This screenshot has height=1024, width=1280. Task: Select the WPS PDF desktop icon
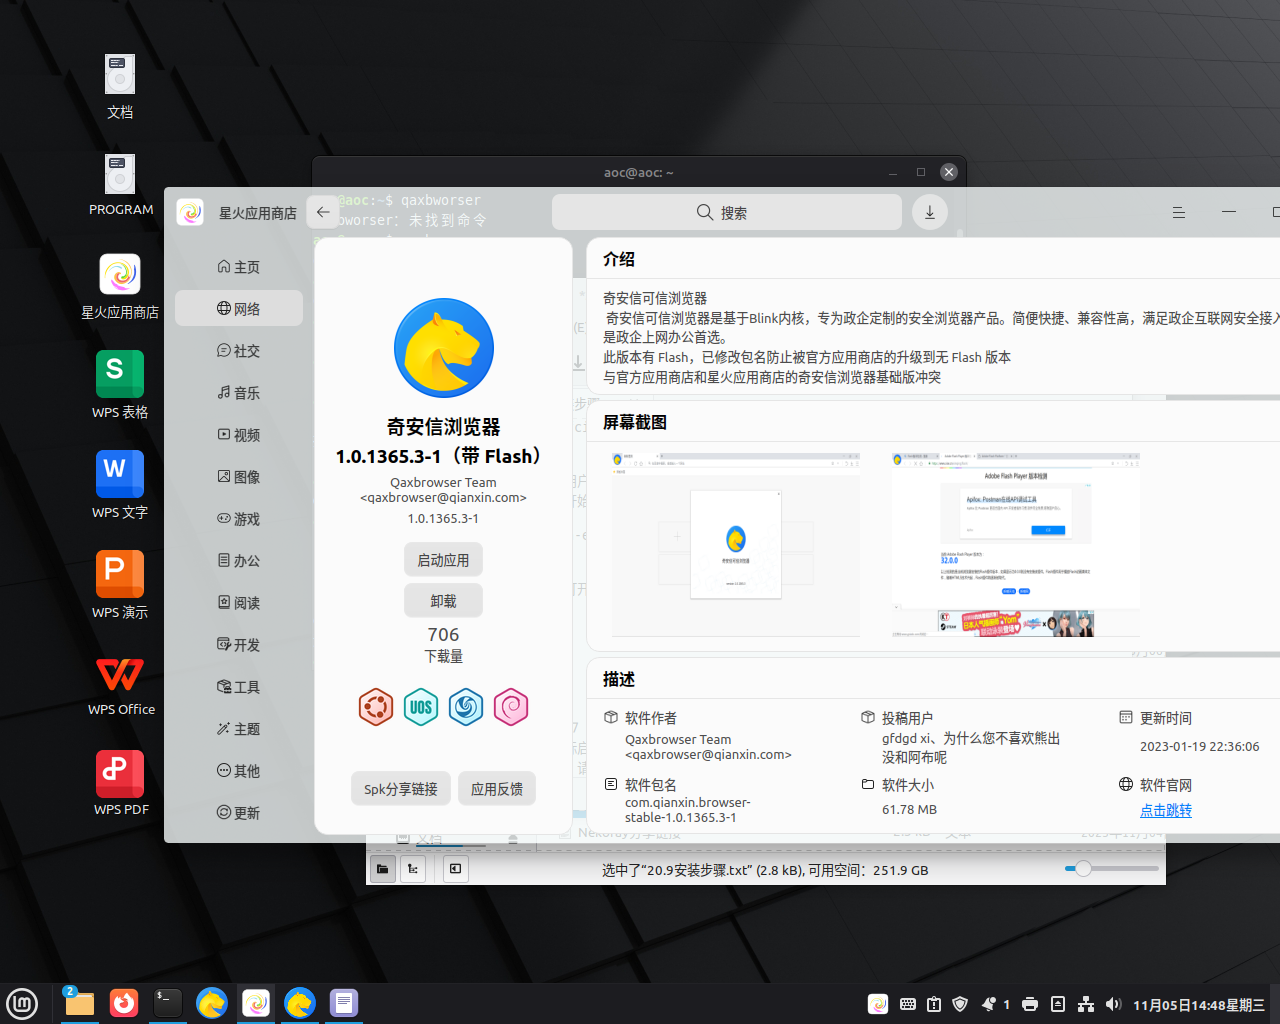pyautogui.click(x=120, y=784)
